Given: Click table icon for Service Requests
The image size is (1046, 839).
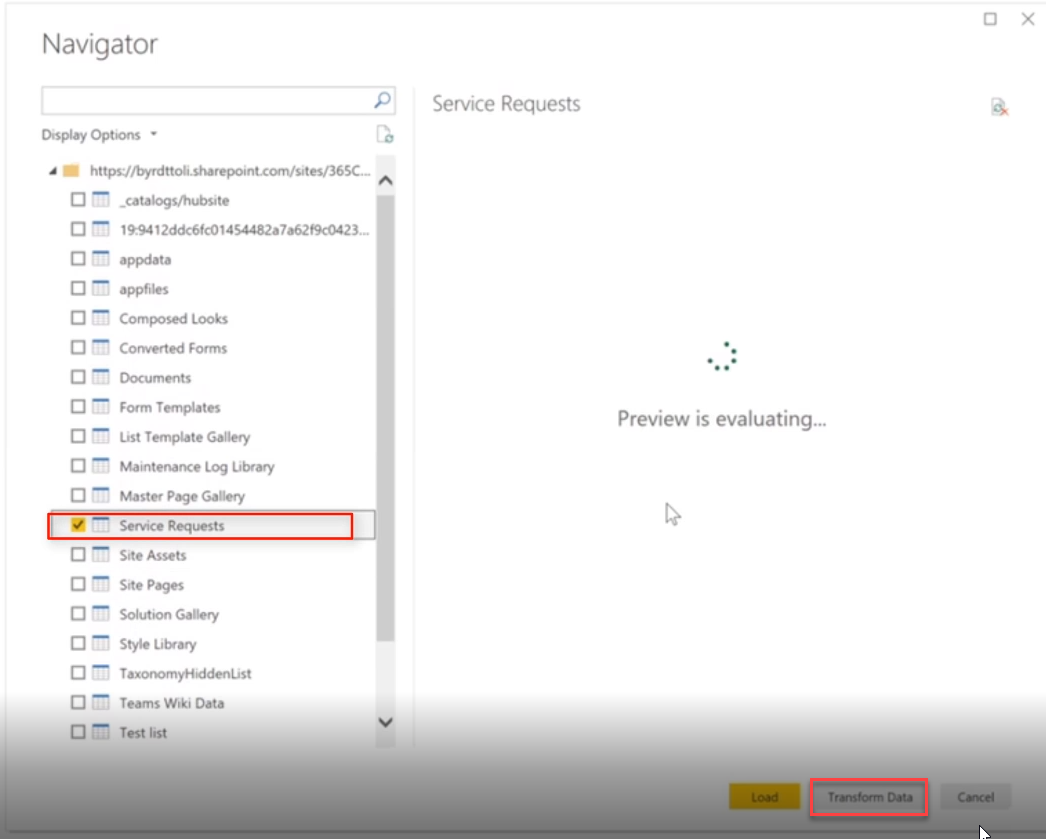Looking at the screenshot, I should (101, 525).
